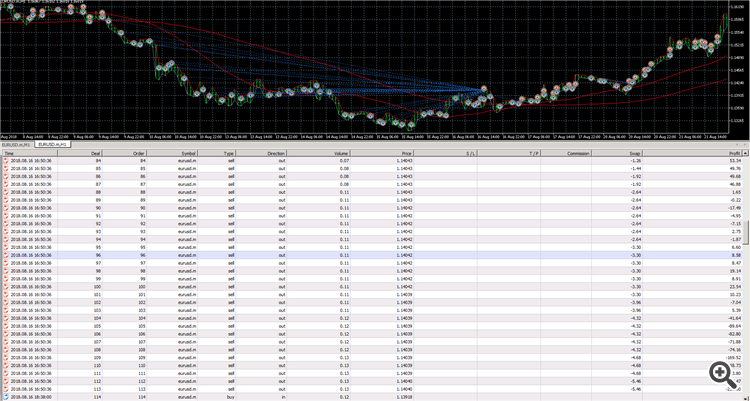Select the time cell 2018.08.16 18:38:00
Image resolution: width=750 pixels, height=401 pixels.
pyautogui.click(x=31, y=397)
